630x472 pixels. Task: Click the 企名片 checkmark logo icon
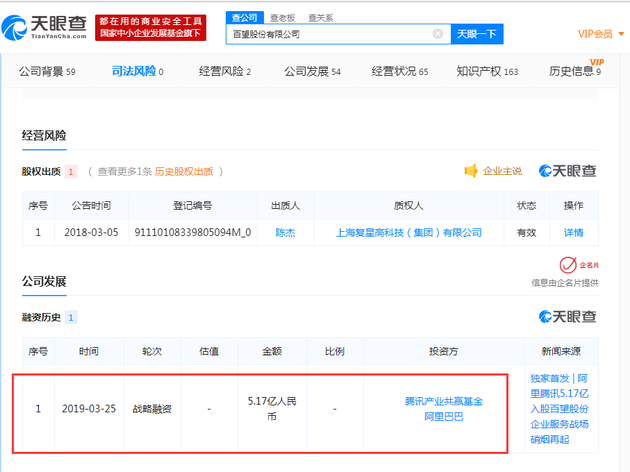[x=568, y=265]
